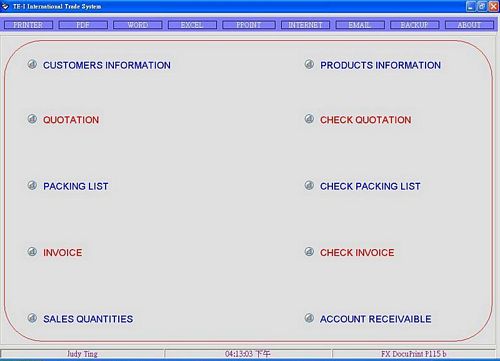Viewport: 500px width, 361px height.
Task: Click the Judy Ting status bar entry
Action: click(x=82, y=354)
